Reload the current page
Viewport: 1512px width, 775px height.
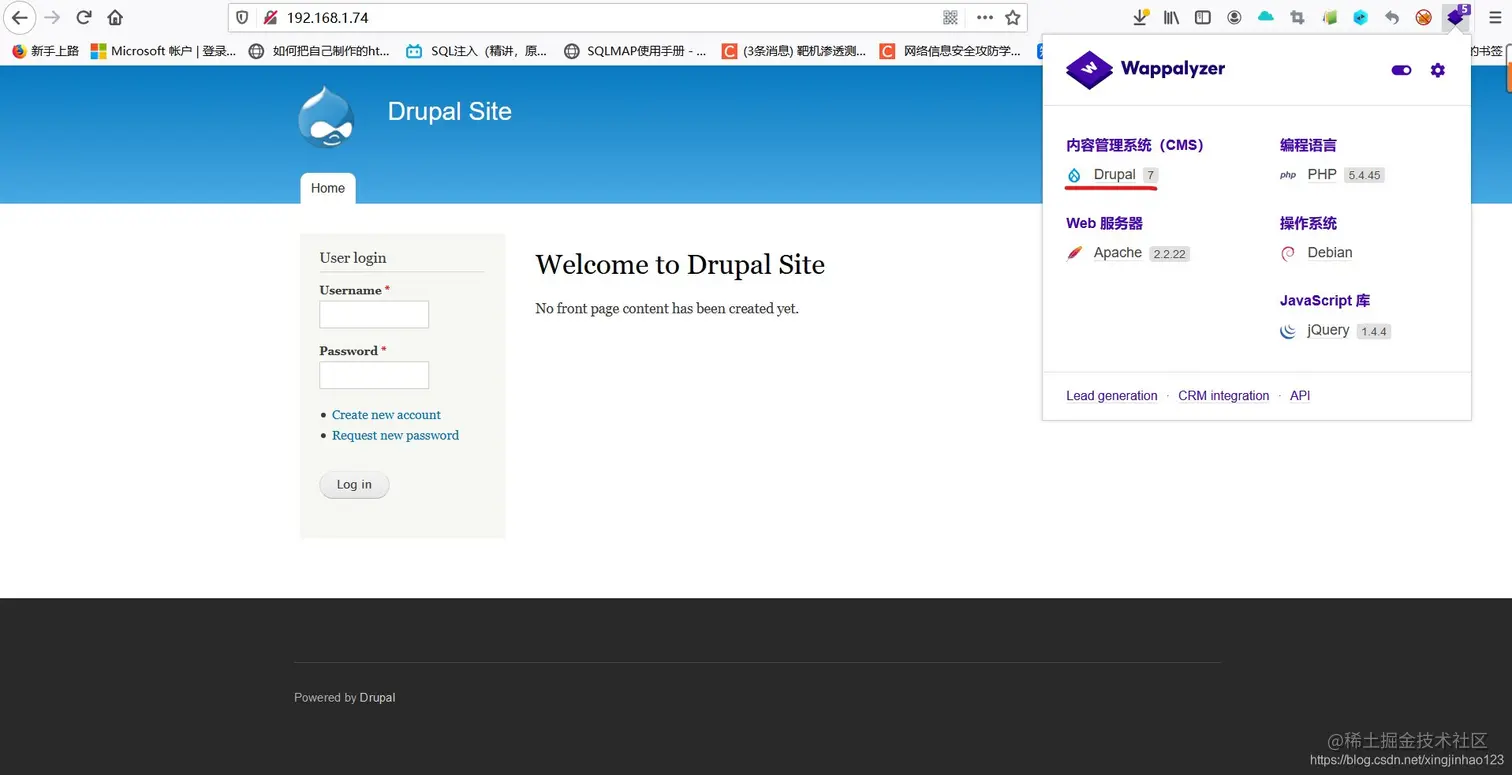click(84, 17)
